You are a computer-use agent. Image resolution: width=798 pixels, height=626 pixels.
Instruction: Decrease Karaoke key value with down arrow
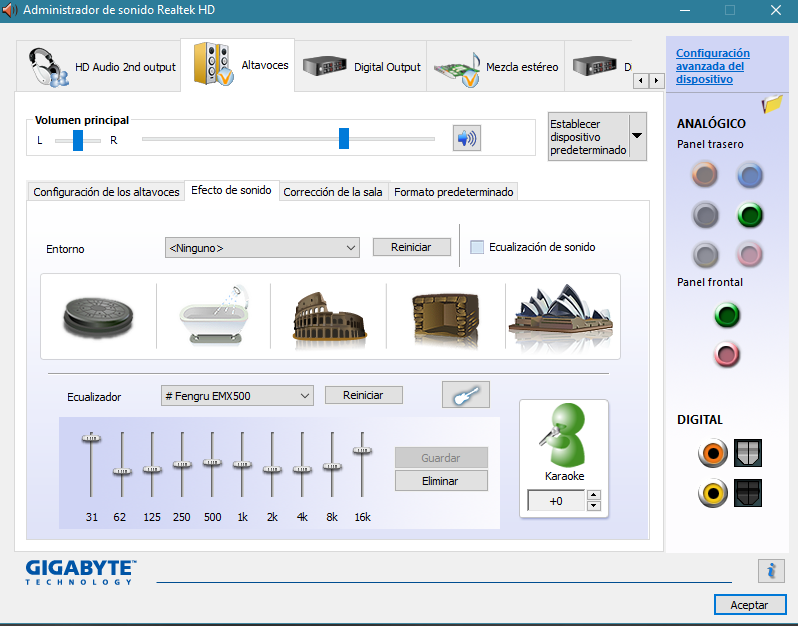pos(594,505)
